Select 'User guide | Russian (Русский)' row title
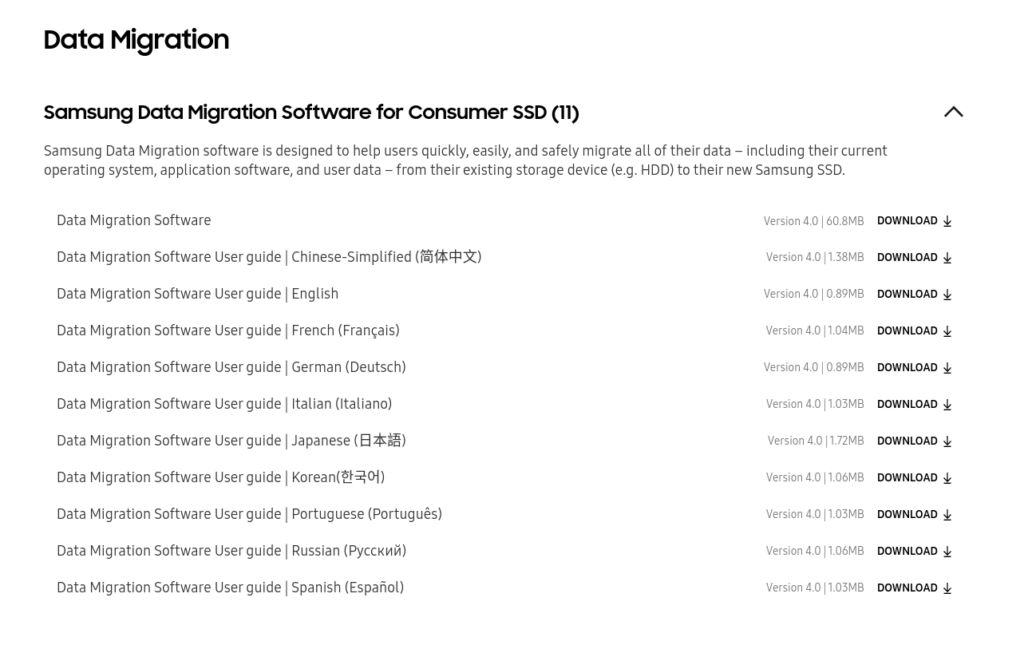 (x=231, y=551)
